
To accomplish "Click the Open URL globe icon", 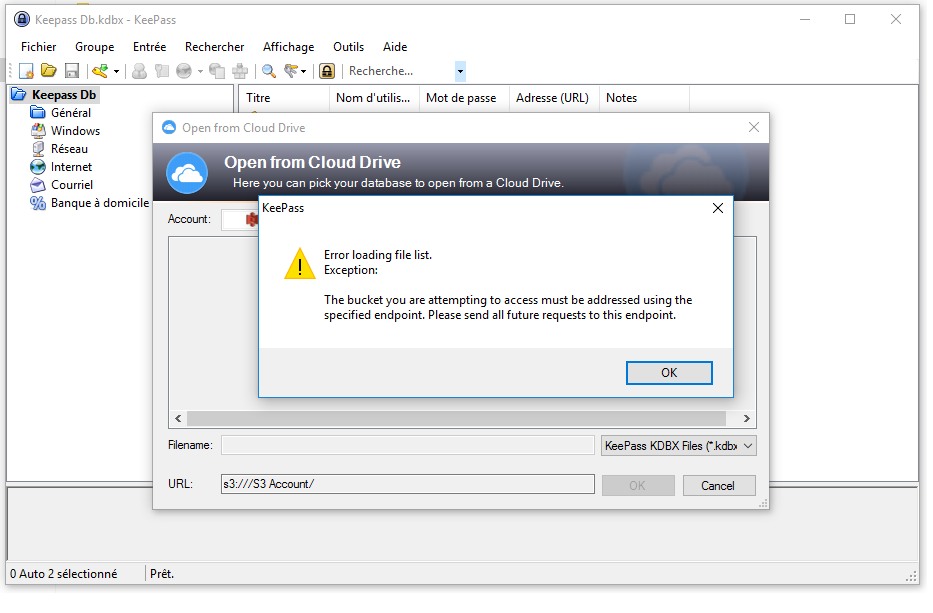I will coord(184,71).
